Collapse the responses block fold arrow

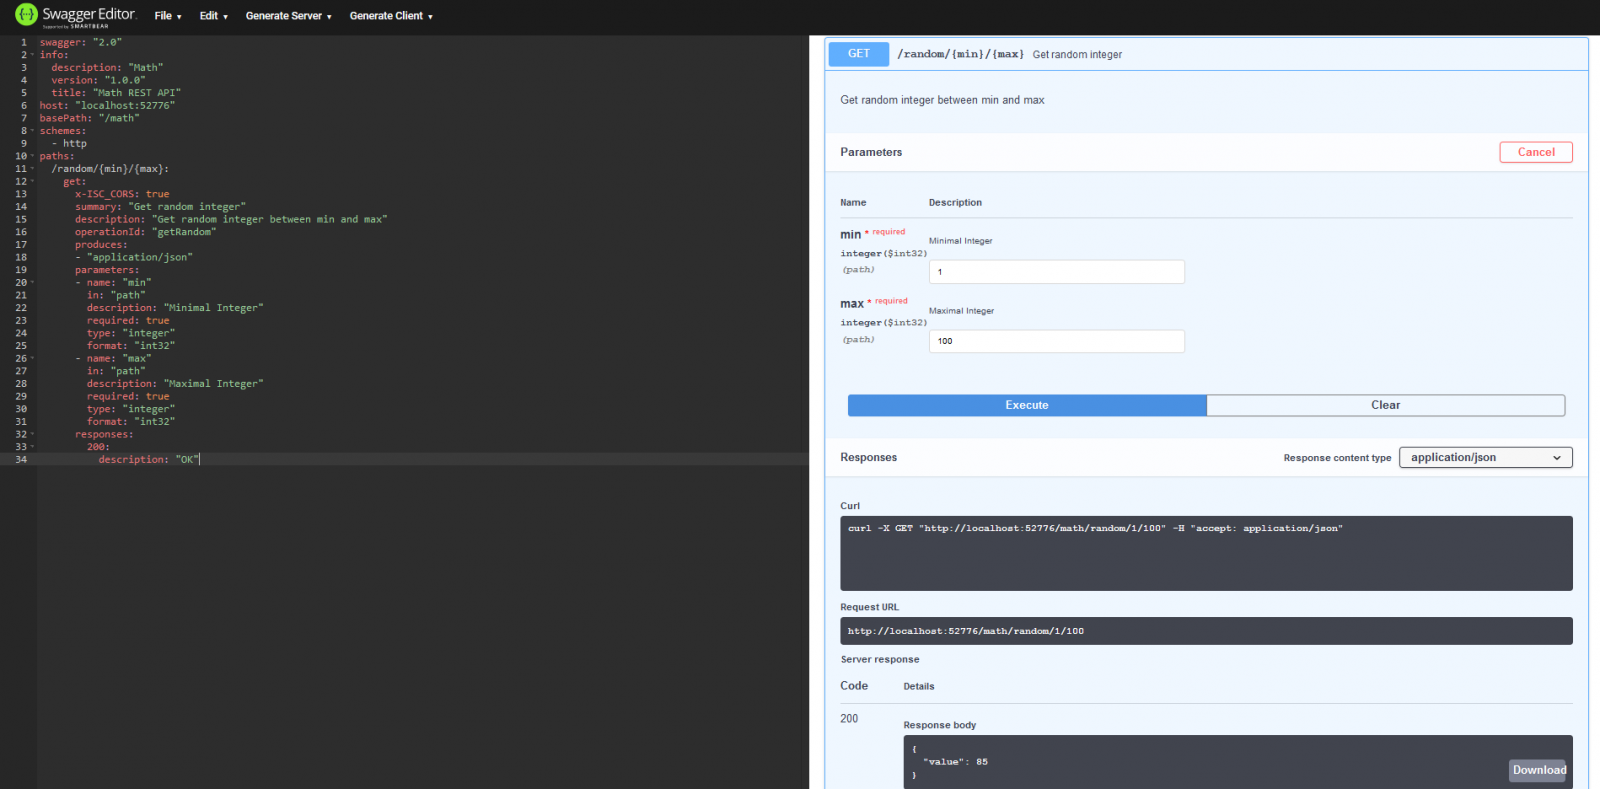(32, 435)
